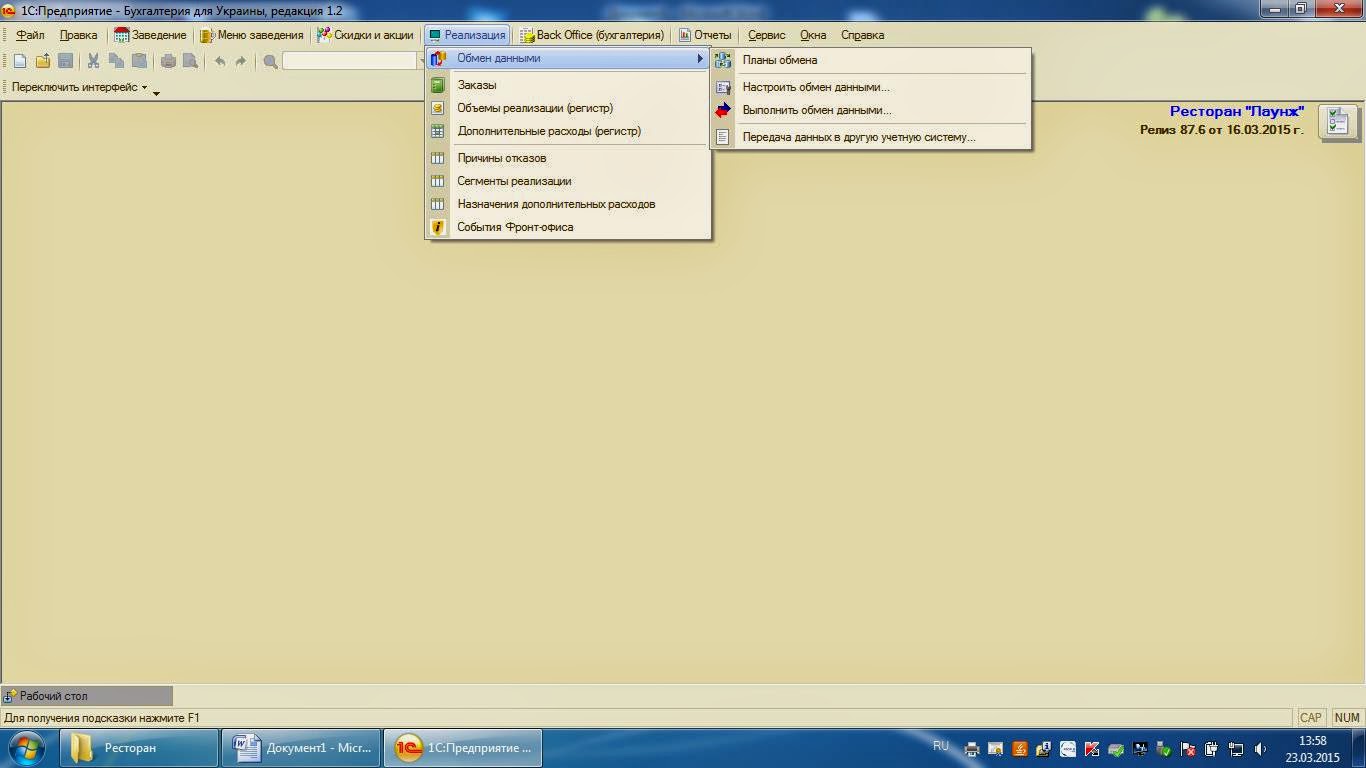Click the volume speaker tray icon
This screenshot has width=1366, height=768.
[x=1260, y=749]
